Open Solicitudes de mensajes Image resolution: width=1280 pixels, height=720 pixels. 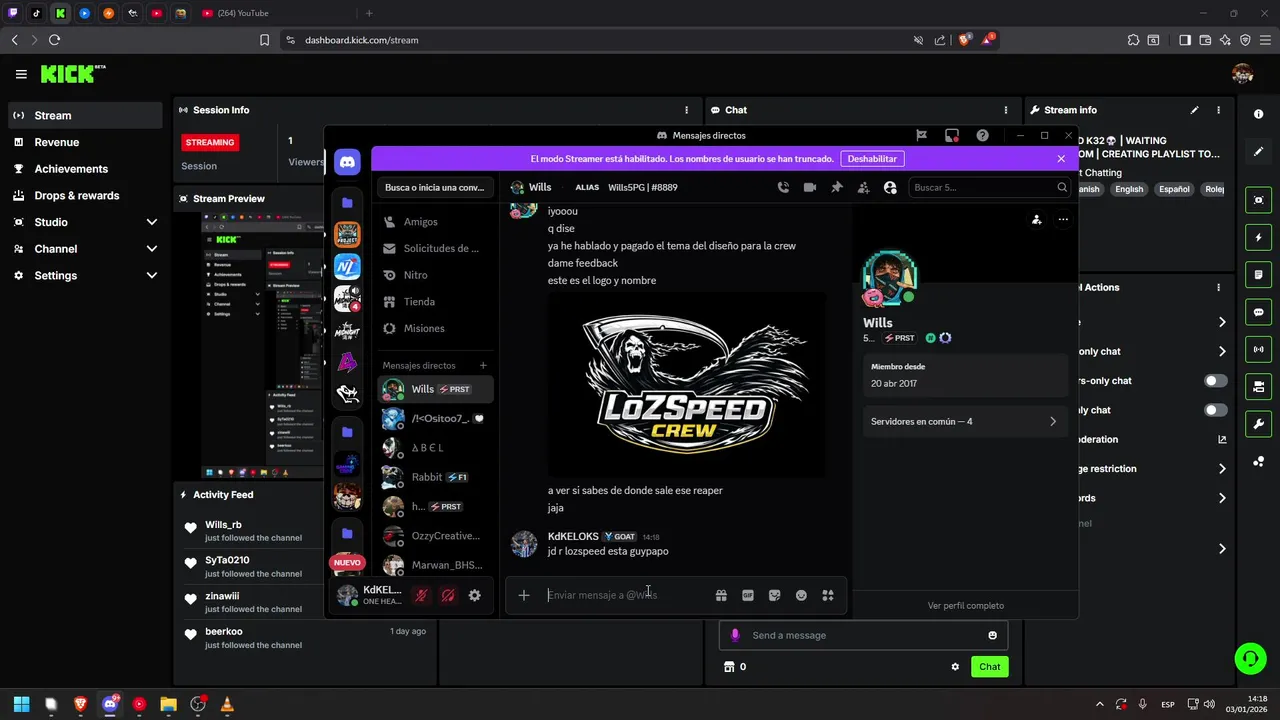tap(437, 248)
